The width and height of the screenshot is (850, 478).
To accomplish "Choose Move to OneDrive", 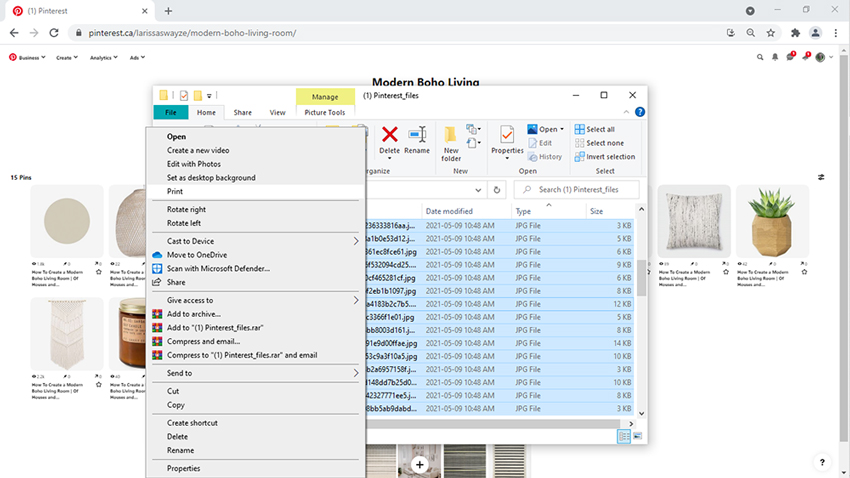I will pyautogui.click(x=255, y=255).
